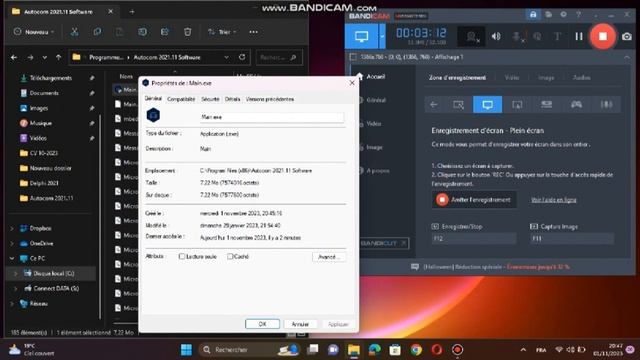Image resolution: width=640 pixels, height=360 pixels.
Task: Expand Disque local (C:) tree node
Action: pyautogui.click(x=16, y=273)
